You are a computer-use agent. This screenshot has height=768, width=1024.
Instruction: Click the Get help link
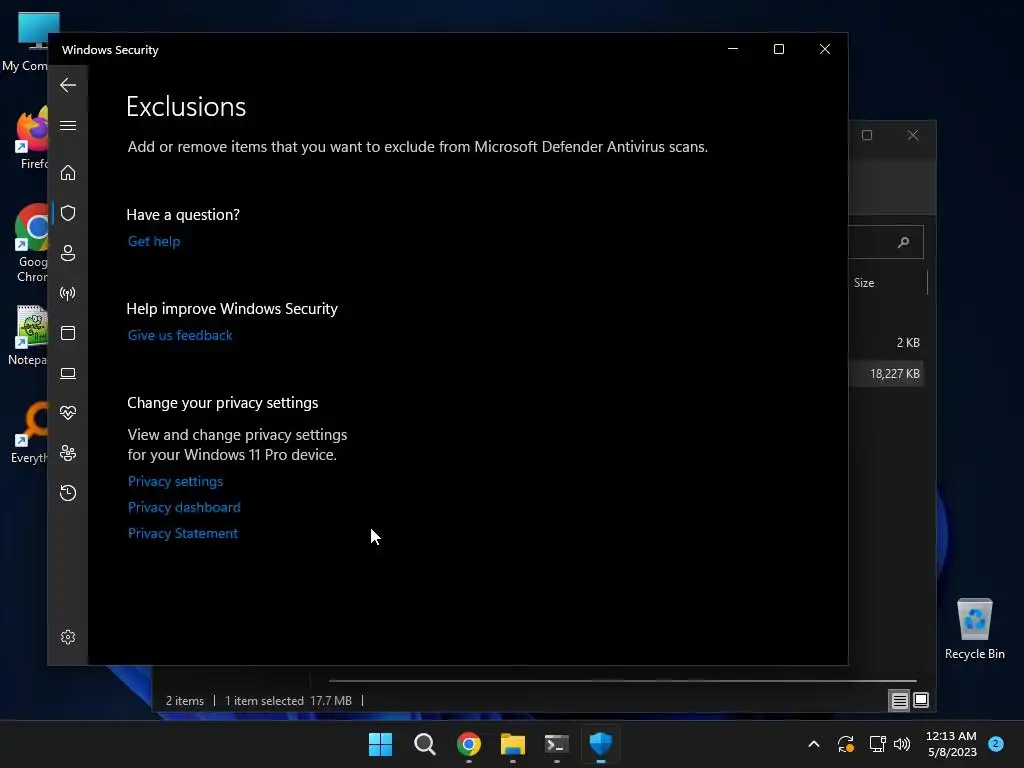(154, 241)
